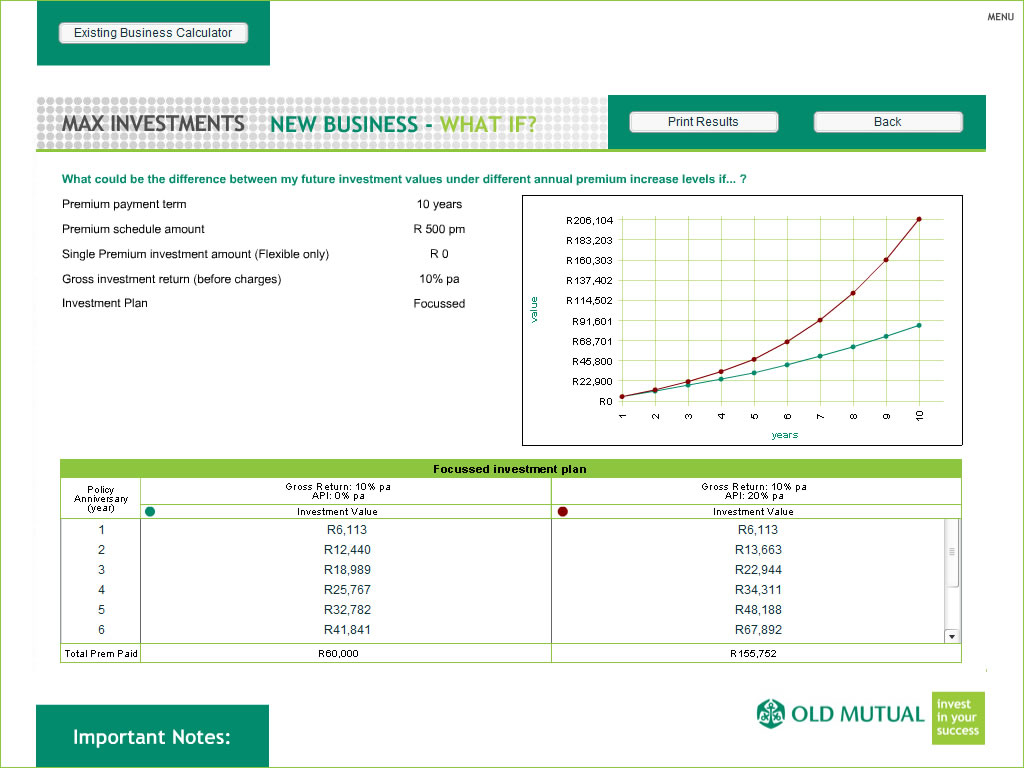Click the red data point at year 10

point(919,219)
